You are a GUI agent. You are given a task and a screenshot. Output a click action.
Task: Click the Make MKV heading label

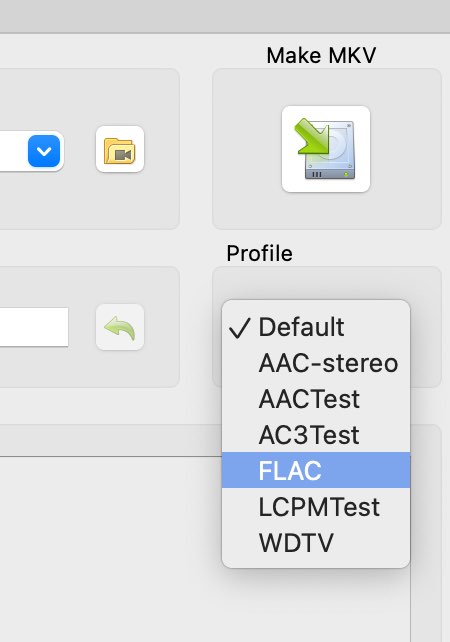click(321, 55)
